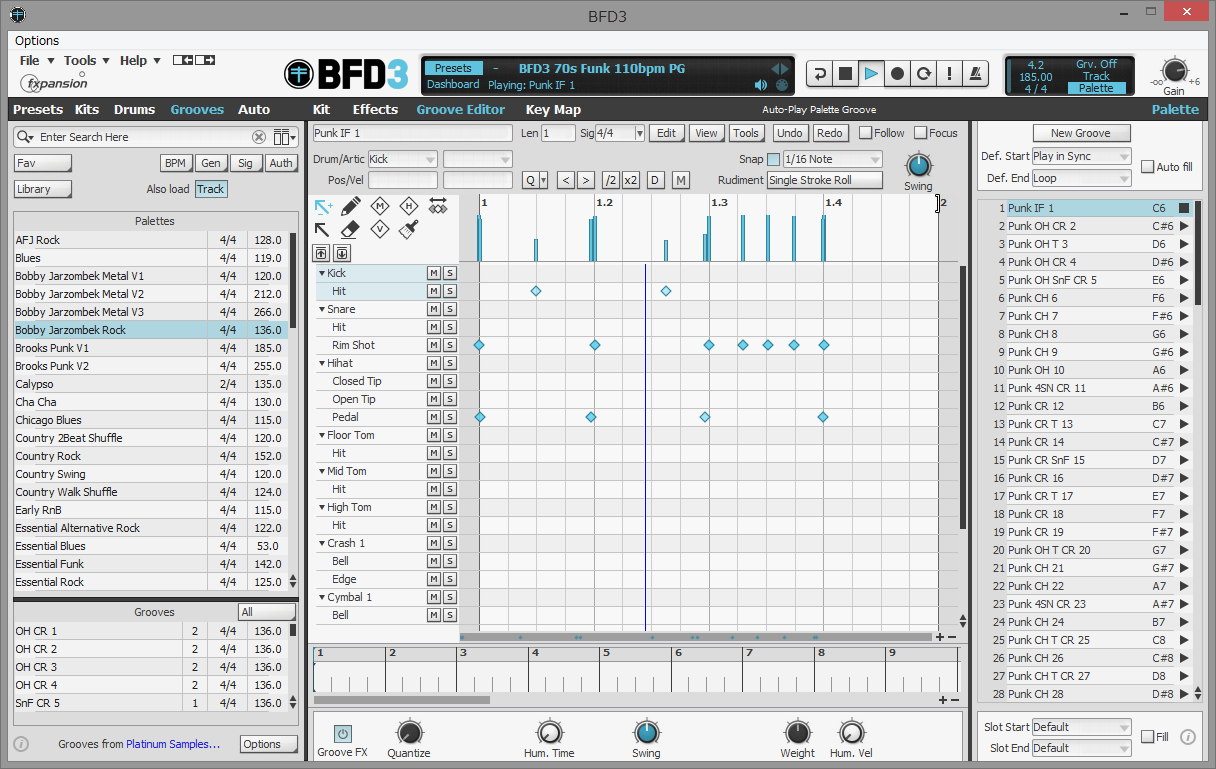Solo the Kick track
Viewport: 1216px width, 769px height.
pyautogui.click(x=450, y=273)
